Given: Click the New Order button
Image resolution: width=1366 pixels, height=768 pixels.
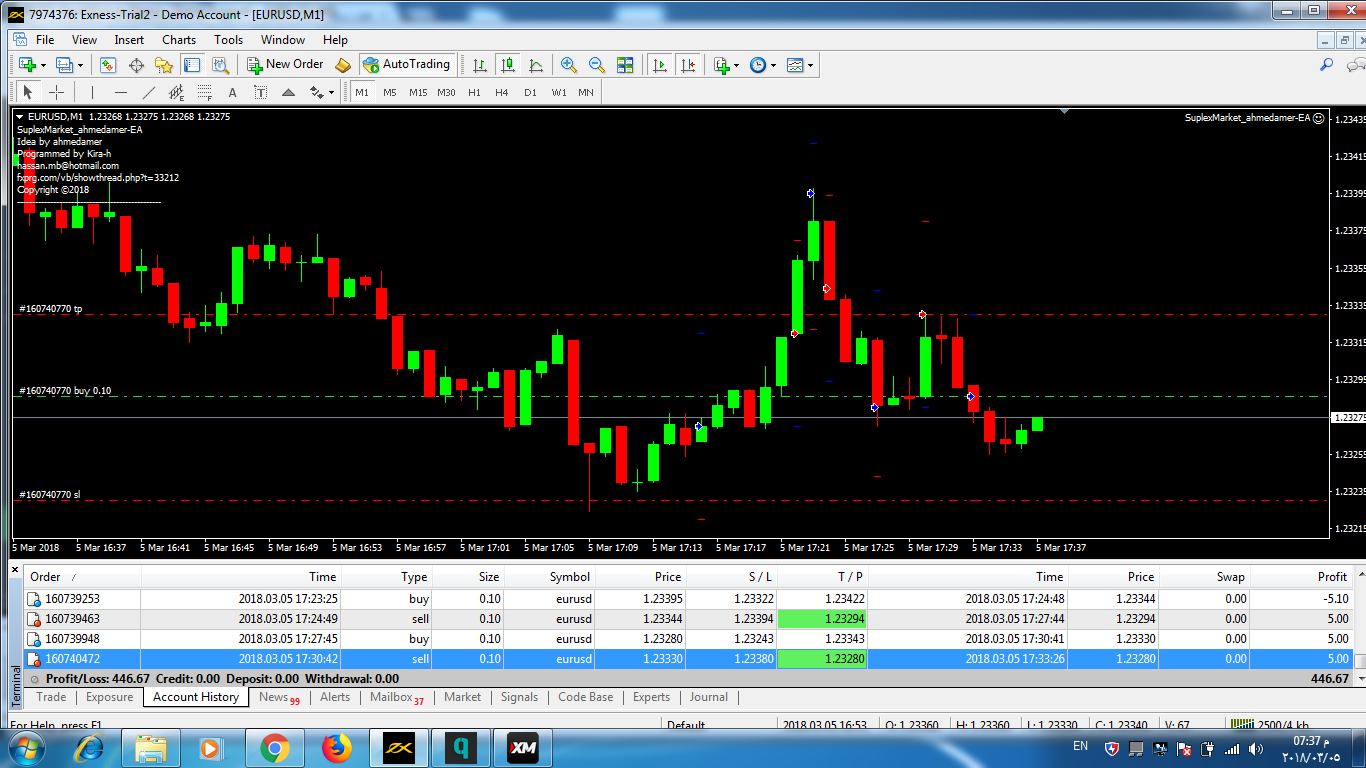Looking at the screenshot, I should pos(285,64).
